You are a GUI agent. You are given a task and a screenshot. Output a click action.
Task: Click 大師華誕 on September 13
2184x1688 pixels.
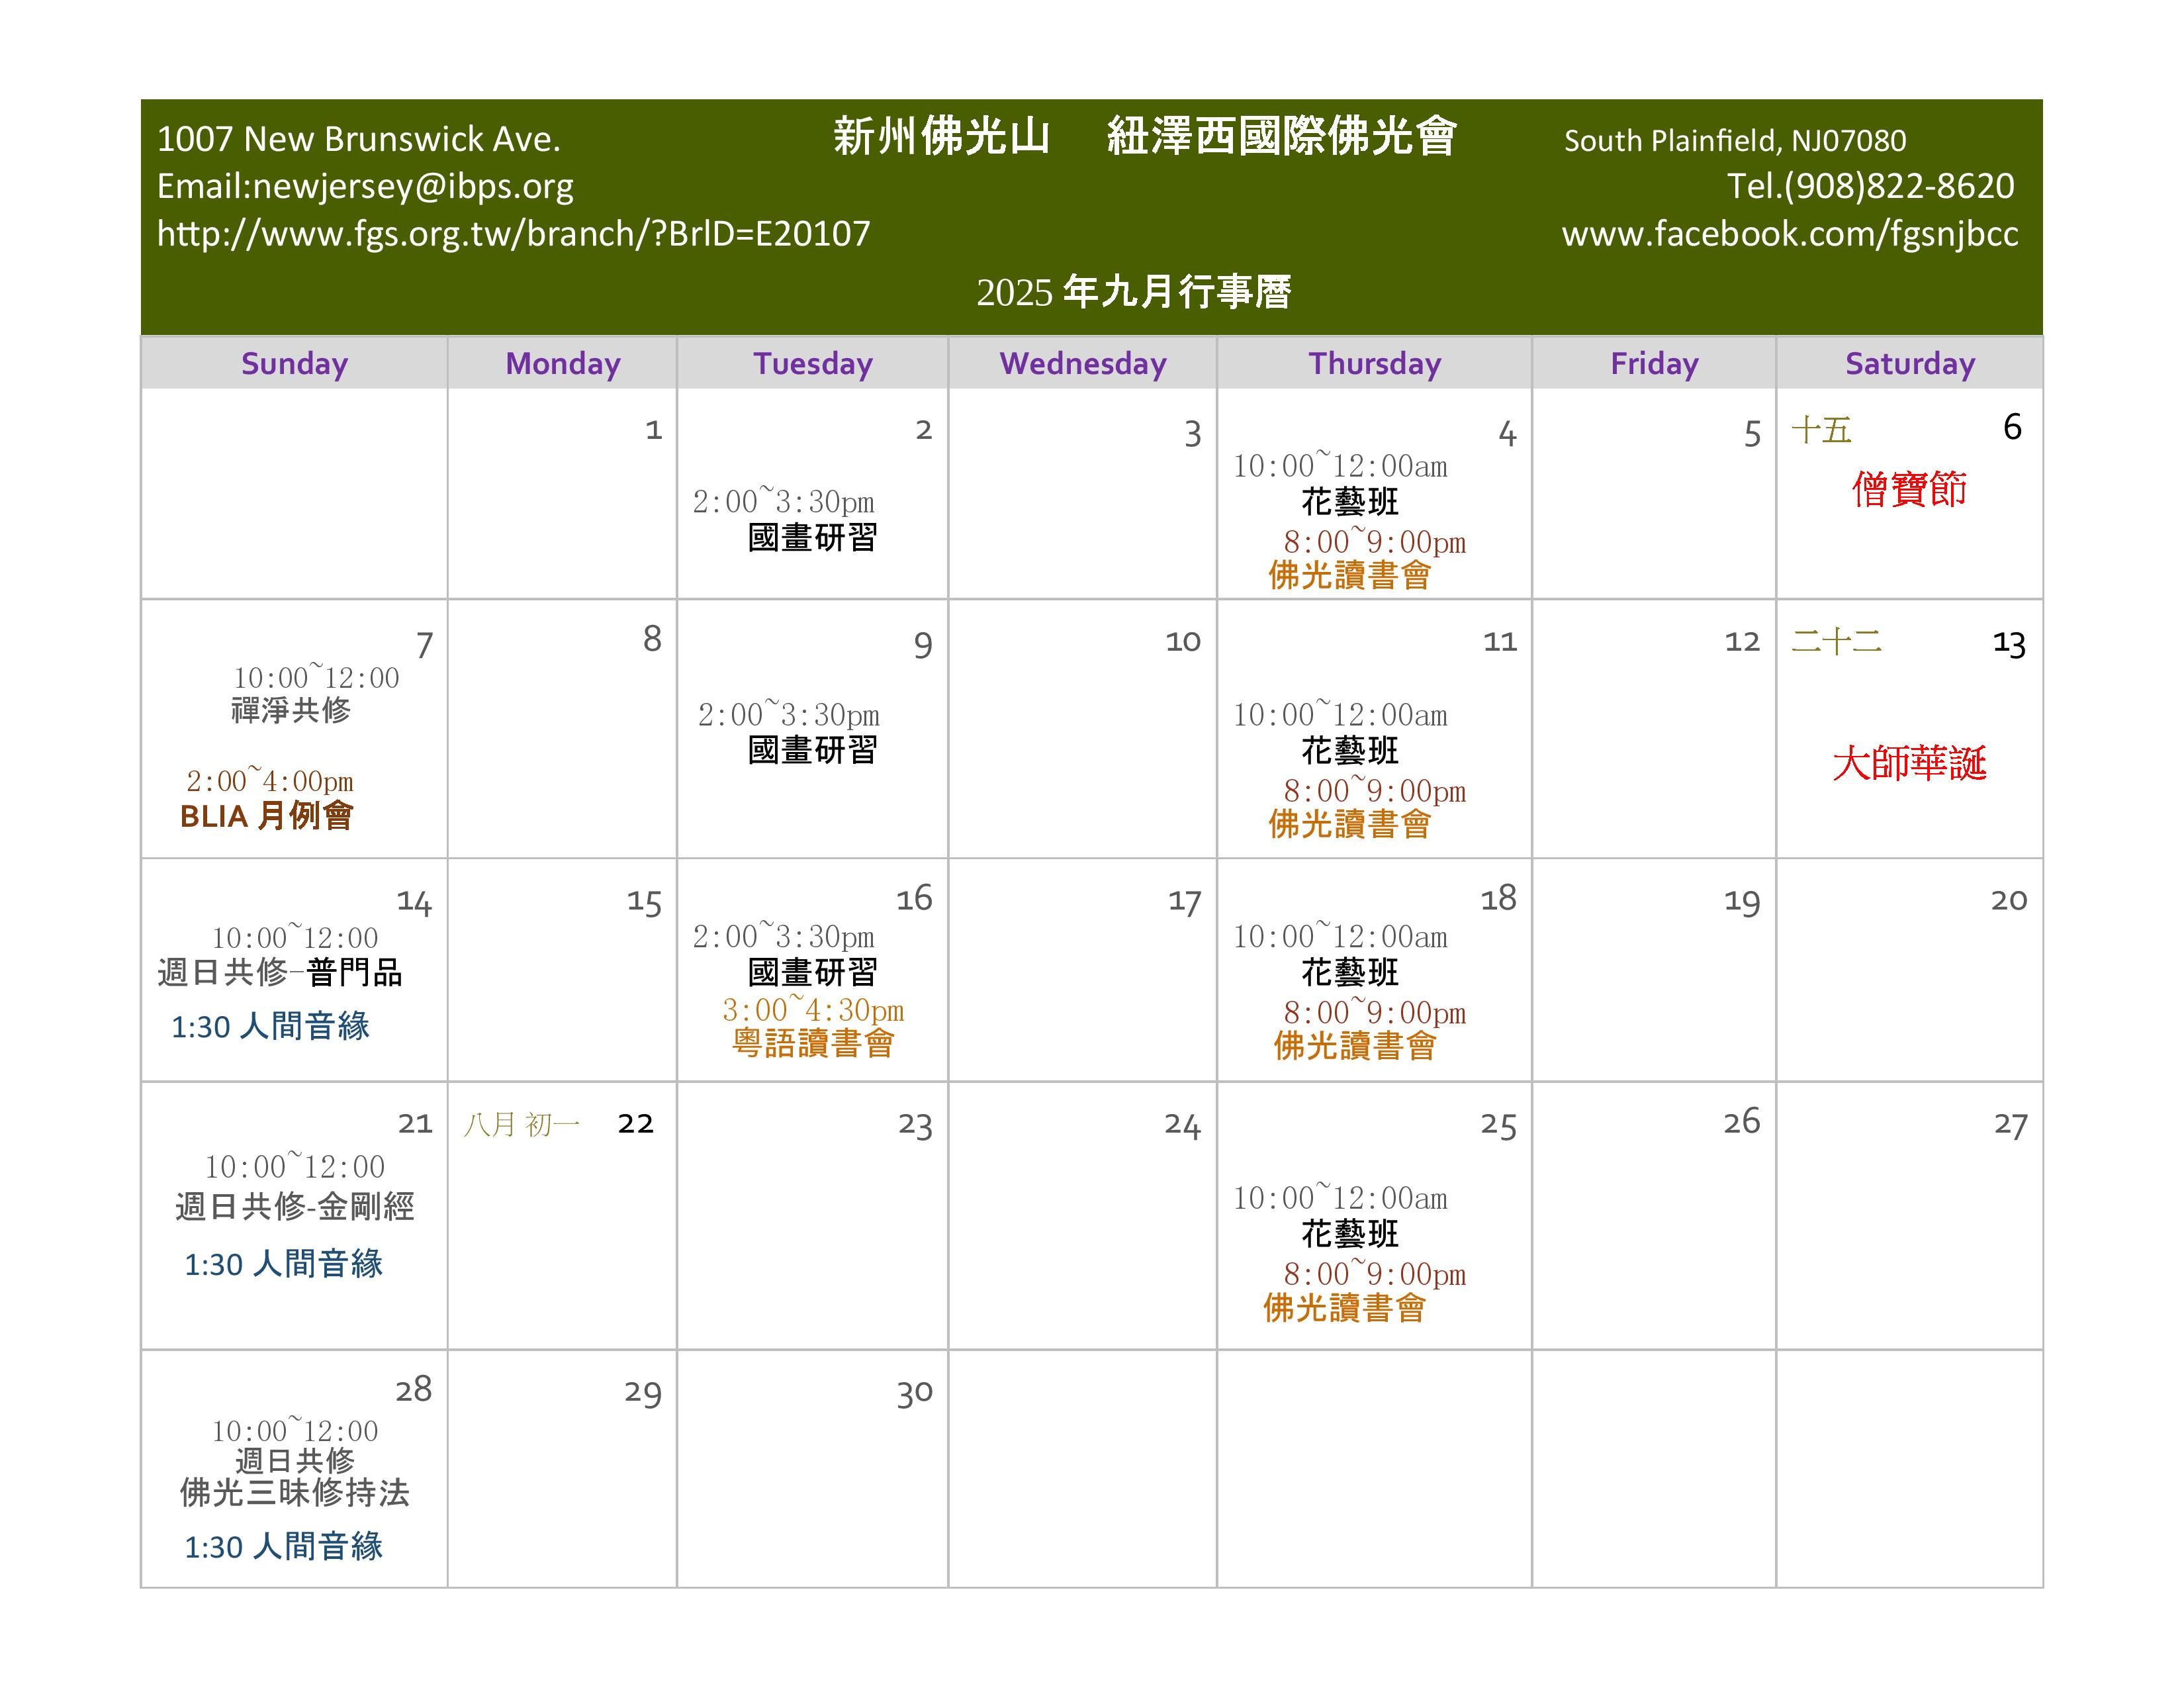[x=1909, y=763]
